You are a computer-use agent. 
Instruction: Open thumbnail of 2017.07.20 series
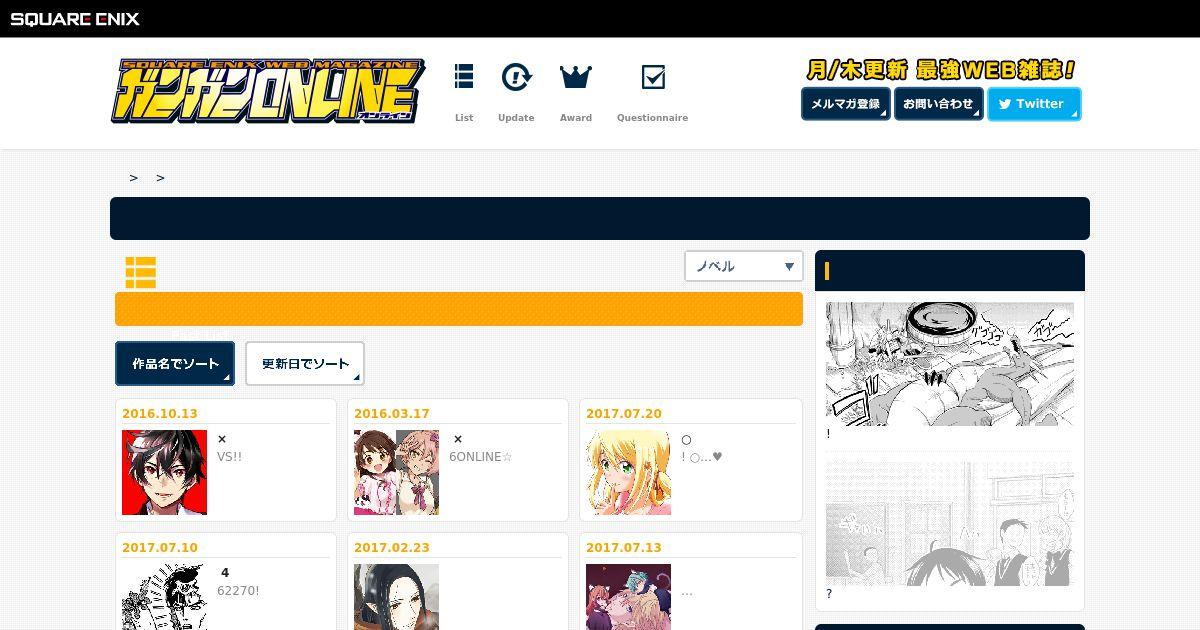point(628,473)
